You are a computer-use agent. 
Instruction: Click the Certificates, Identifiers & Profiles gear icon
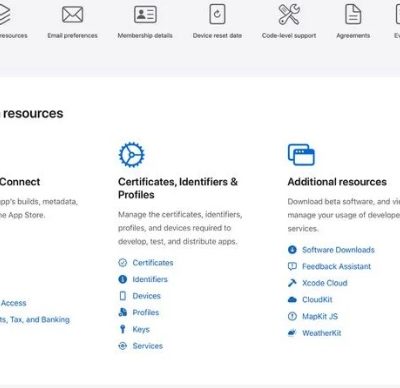(x=132, y=155)
